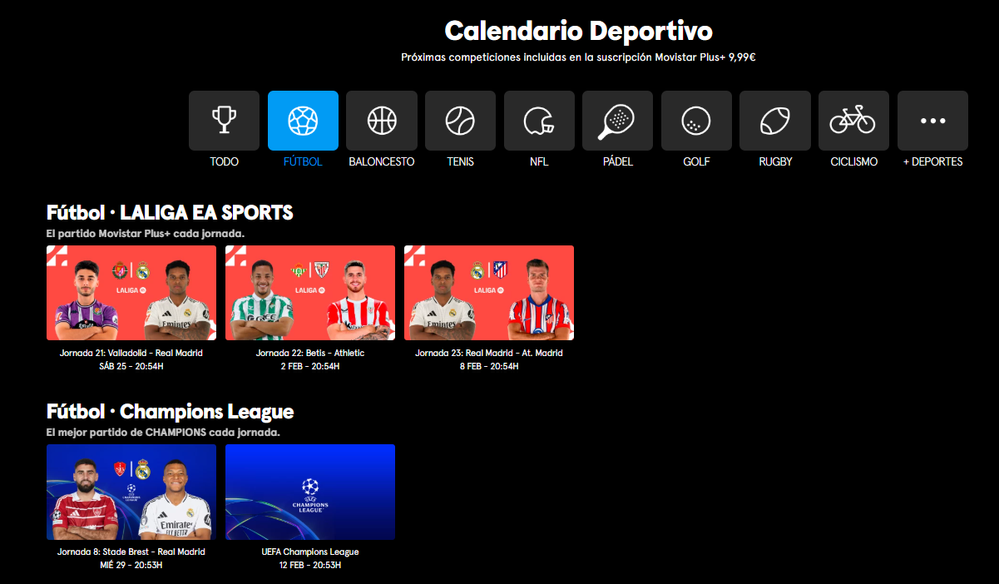Select the Golf ball icon

point(696,121)
